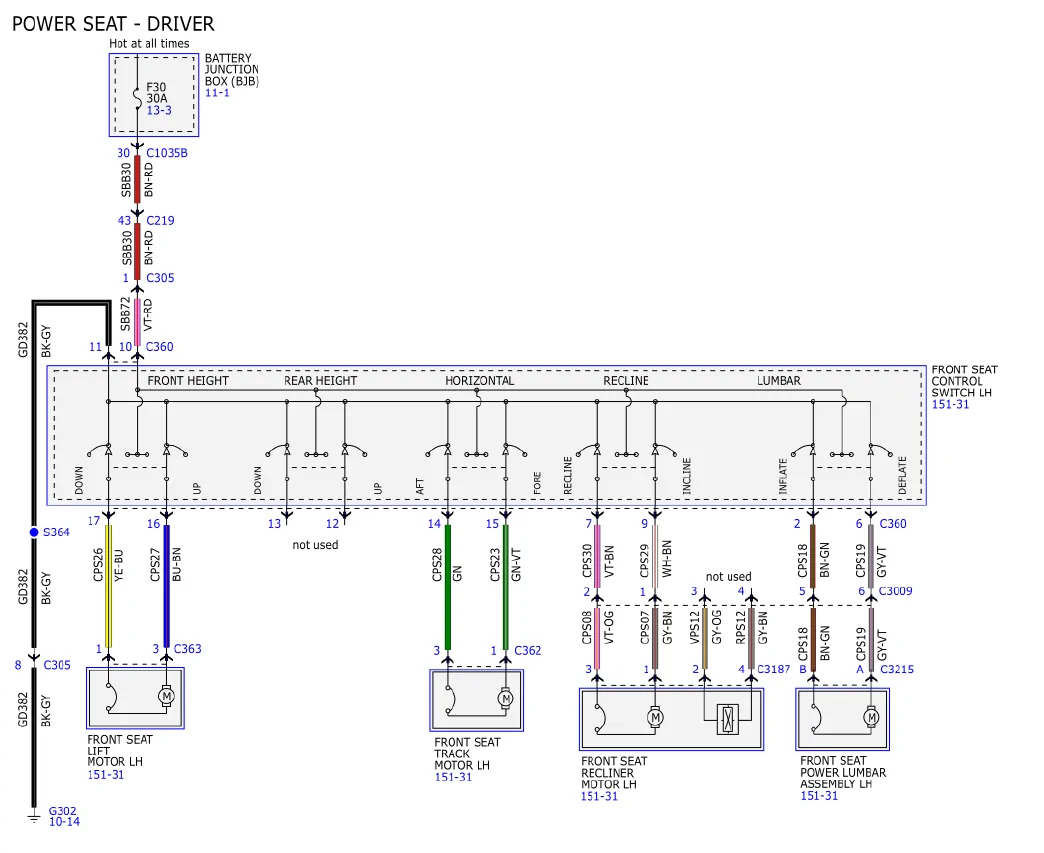Click the 'RECLINE' heading at top of switch
The image size is (1044, 853).
pyautogui.click(x=626, y=381)
